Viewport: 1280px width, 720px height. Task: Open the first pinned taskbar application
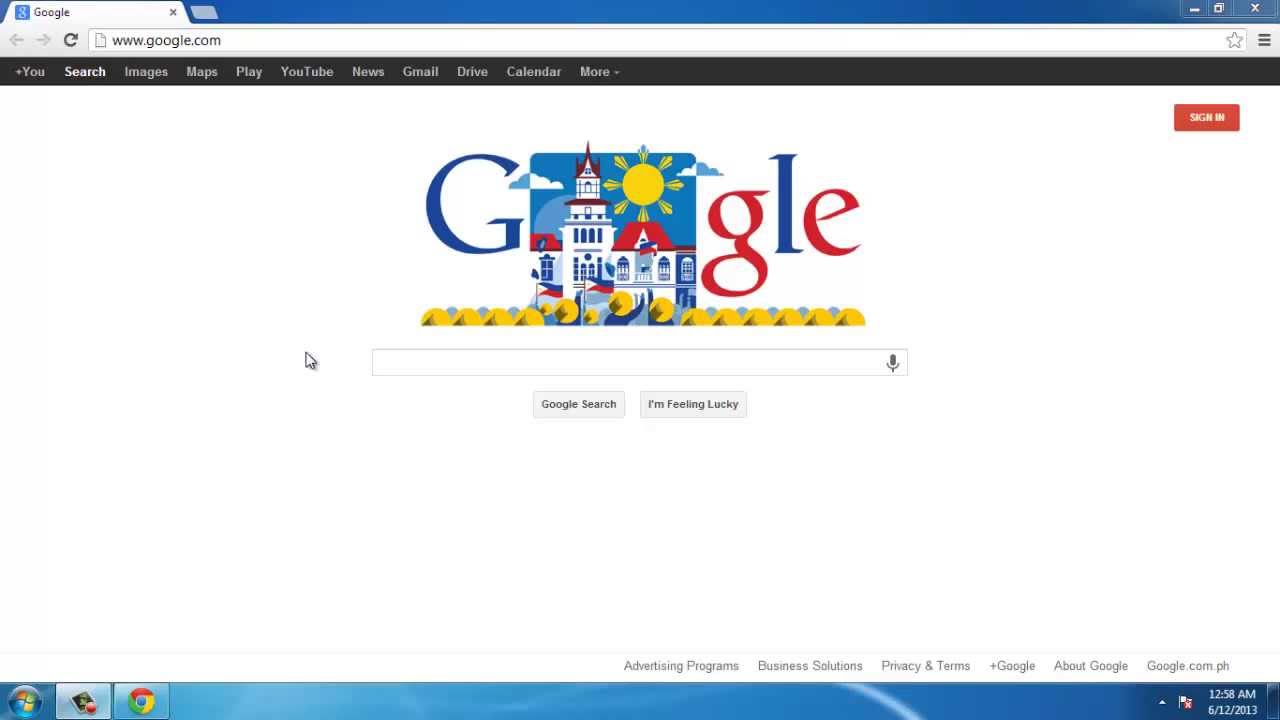tap(83, 702)
